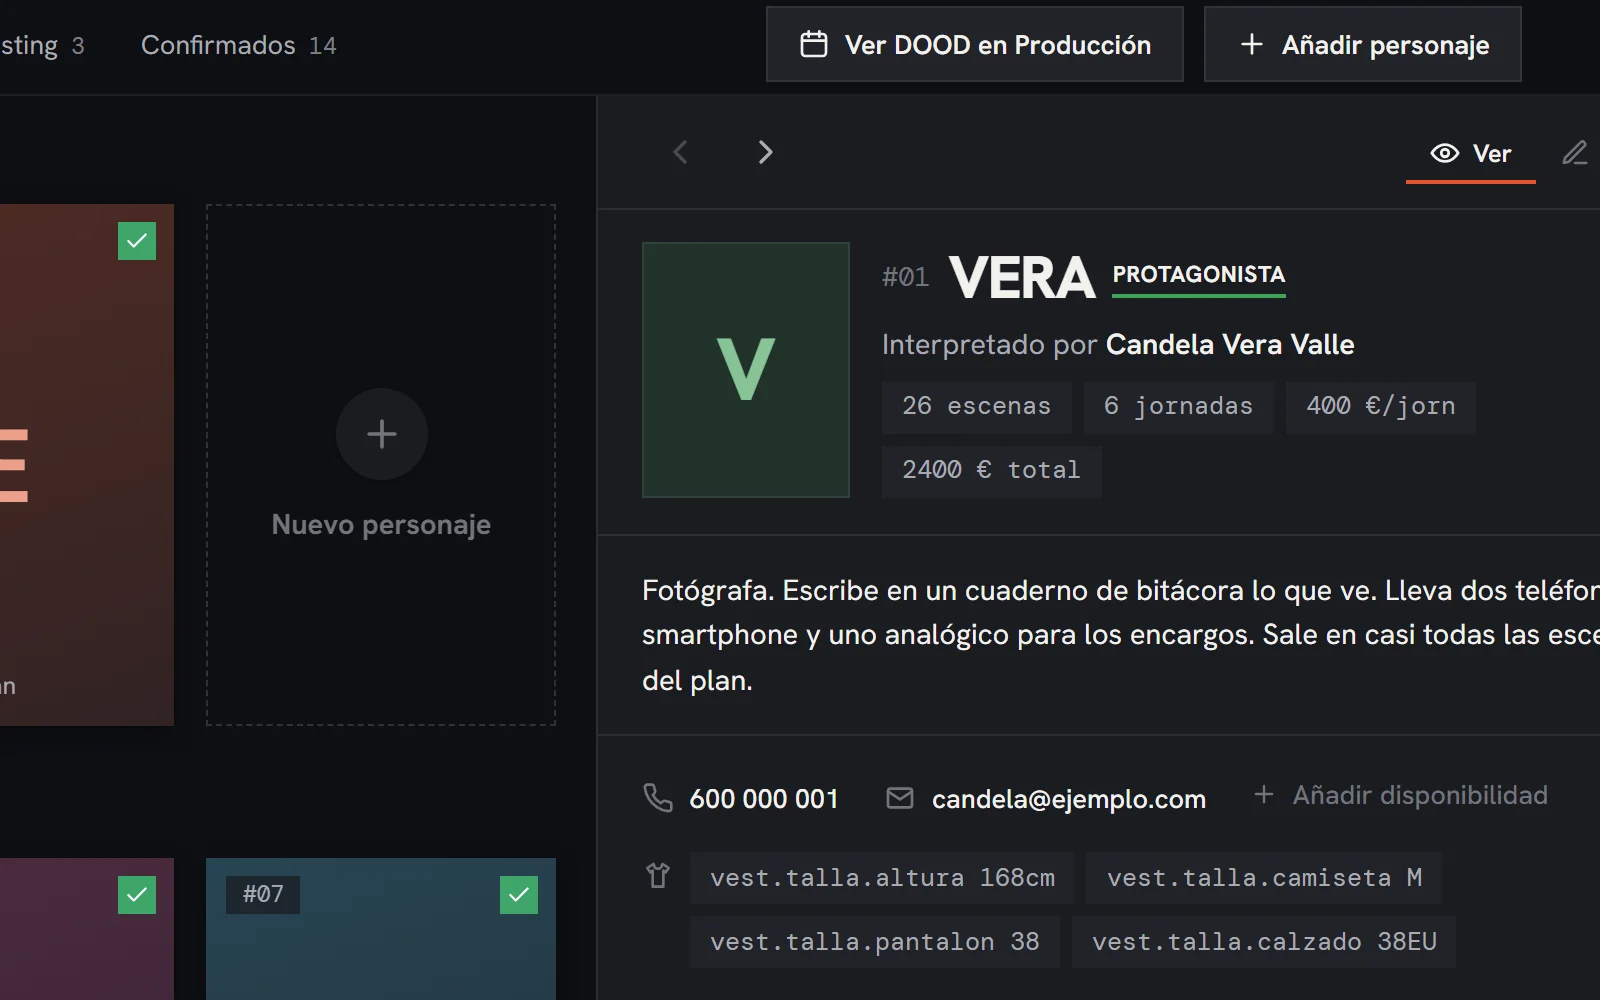Image resolution: width=1600 pixels, height=1000 pixels.
Task: Click the #07 badge on teal card
Action: (x=263, y=894)
